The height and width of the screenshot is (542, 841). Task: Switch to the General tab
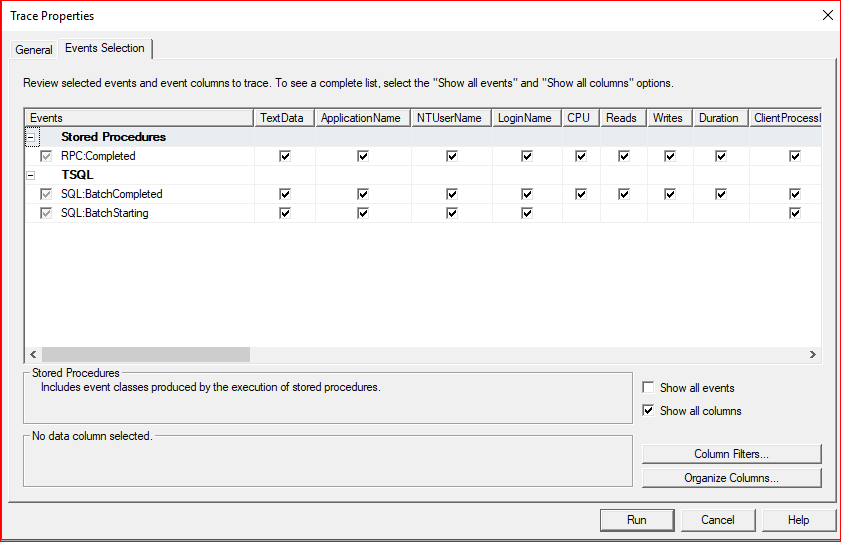(x=34, y=50)
